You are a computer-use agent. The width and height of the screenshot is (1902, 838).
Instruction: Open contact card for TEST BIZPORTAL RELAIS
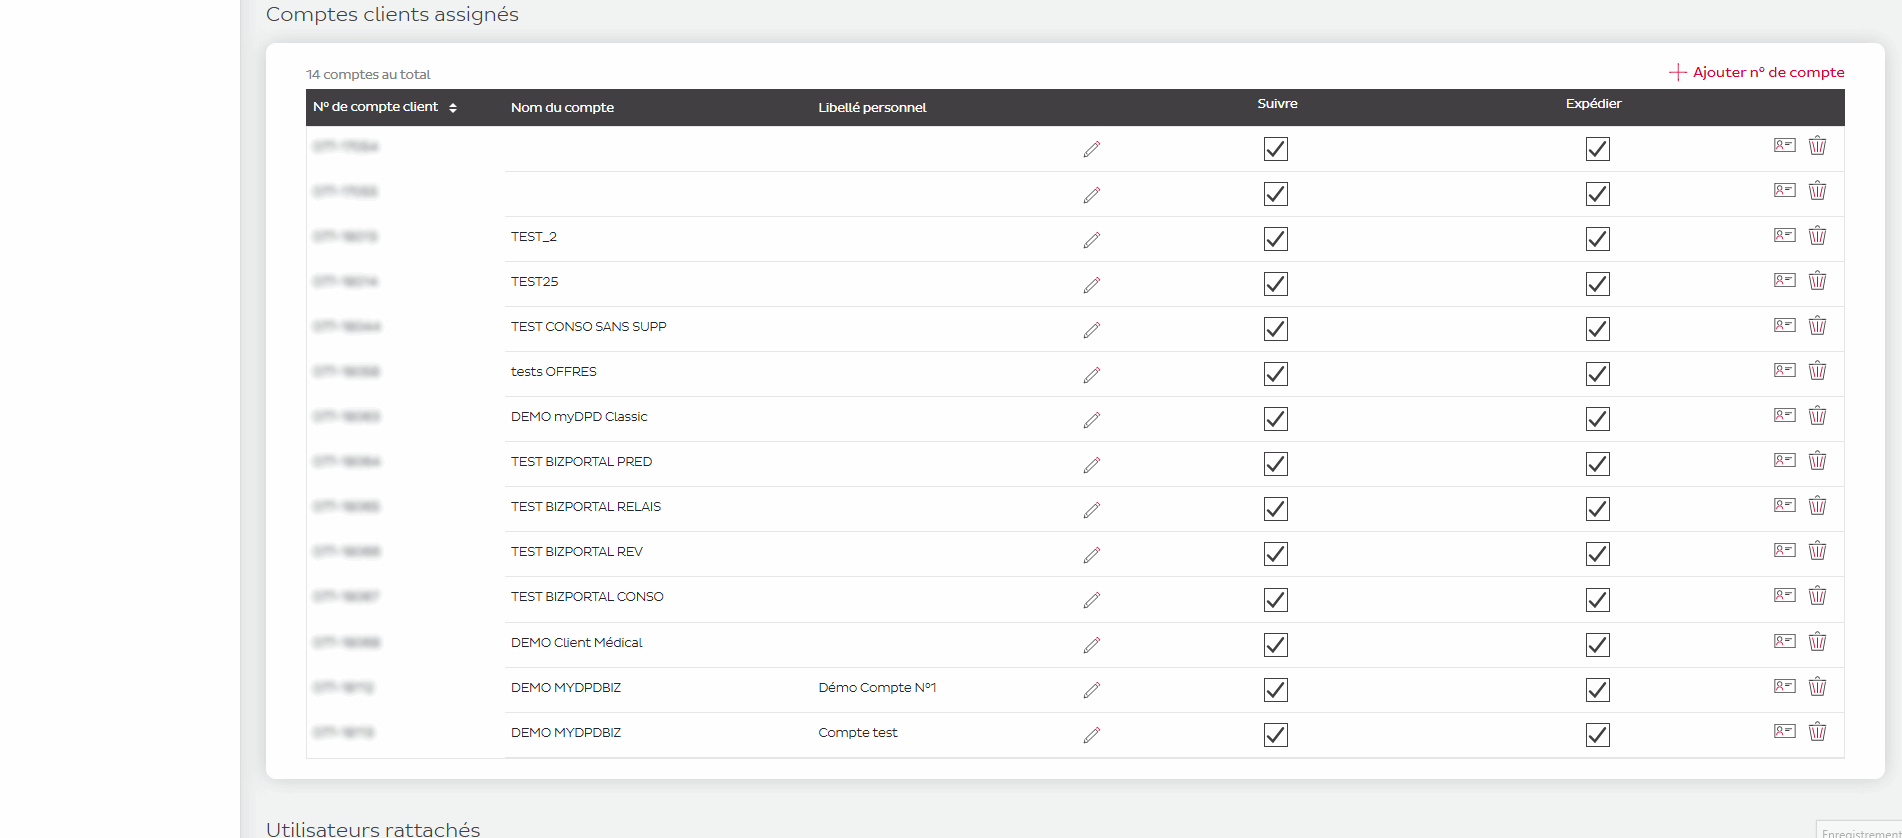1784,506
